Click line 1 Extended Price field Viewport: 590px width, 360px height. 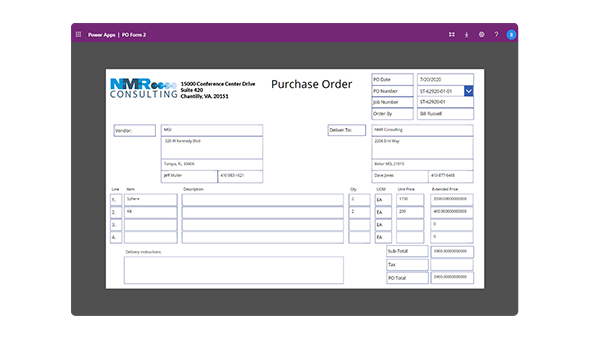coord(452,200)
